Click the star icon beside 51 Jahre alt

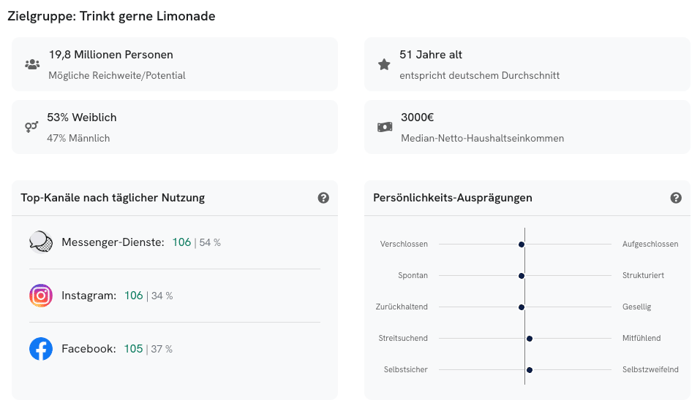coord(384,65)
